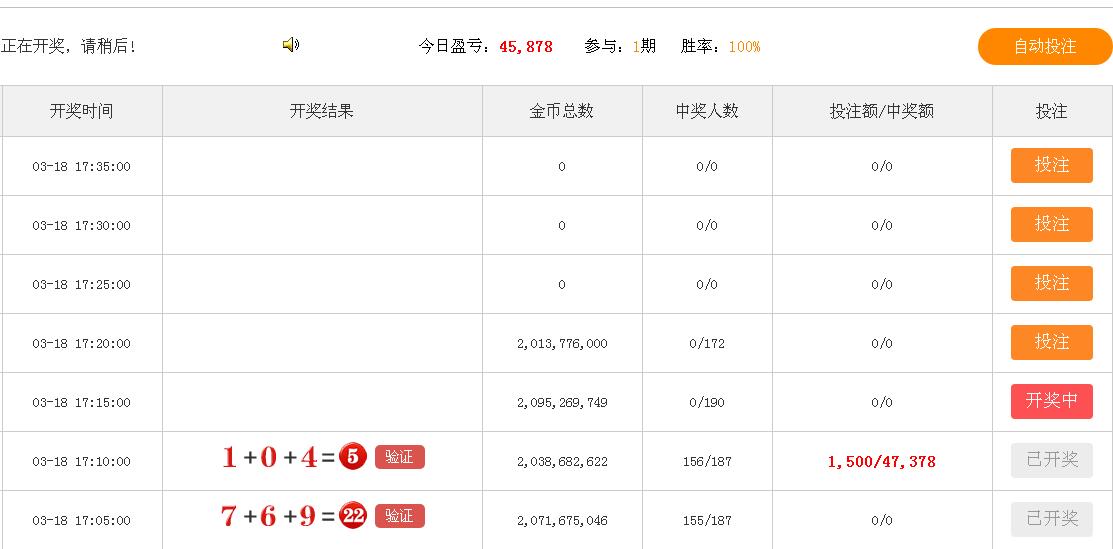Click the red result ball 22

tap(353, 516)
